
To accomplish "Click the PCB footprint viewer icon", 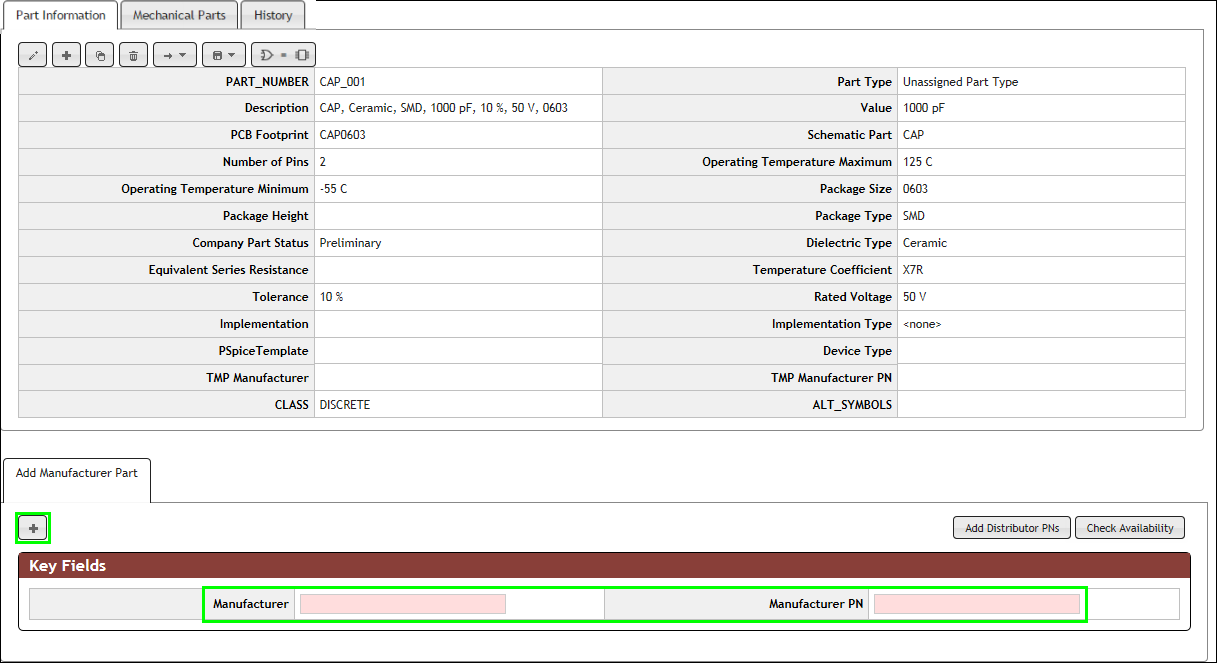I will 302,55.
